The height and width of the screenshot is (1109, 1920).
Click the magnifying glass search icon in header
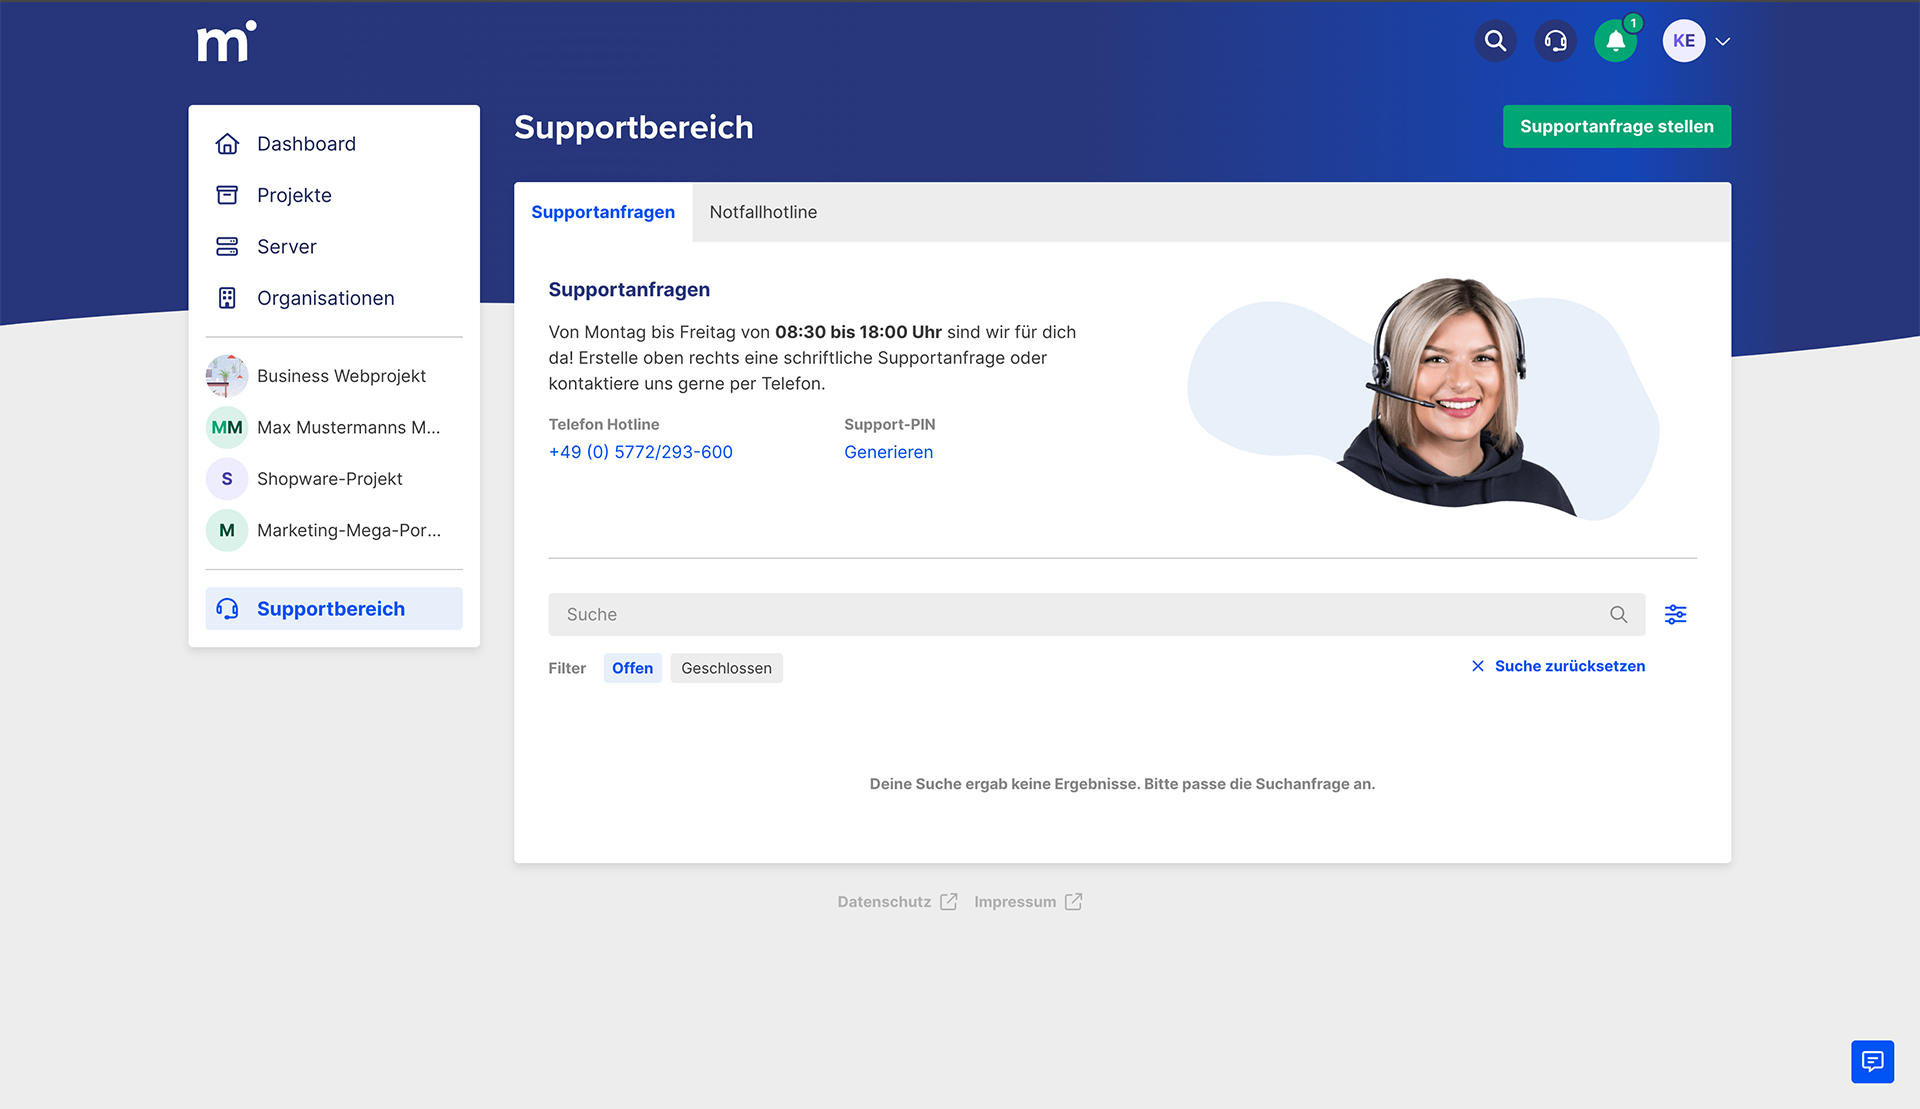pos(1495,41)
